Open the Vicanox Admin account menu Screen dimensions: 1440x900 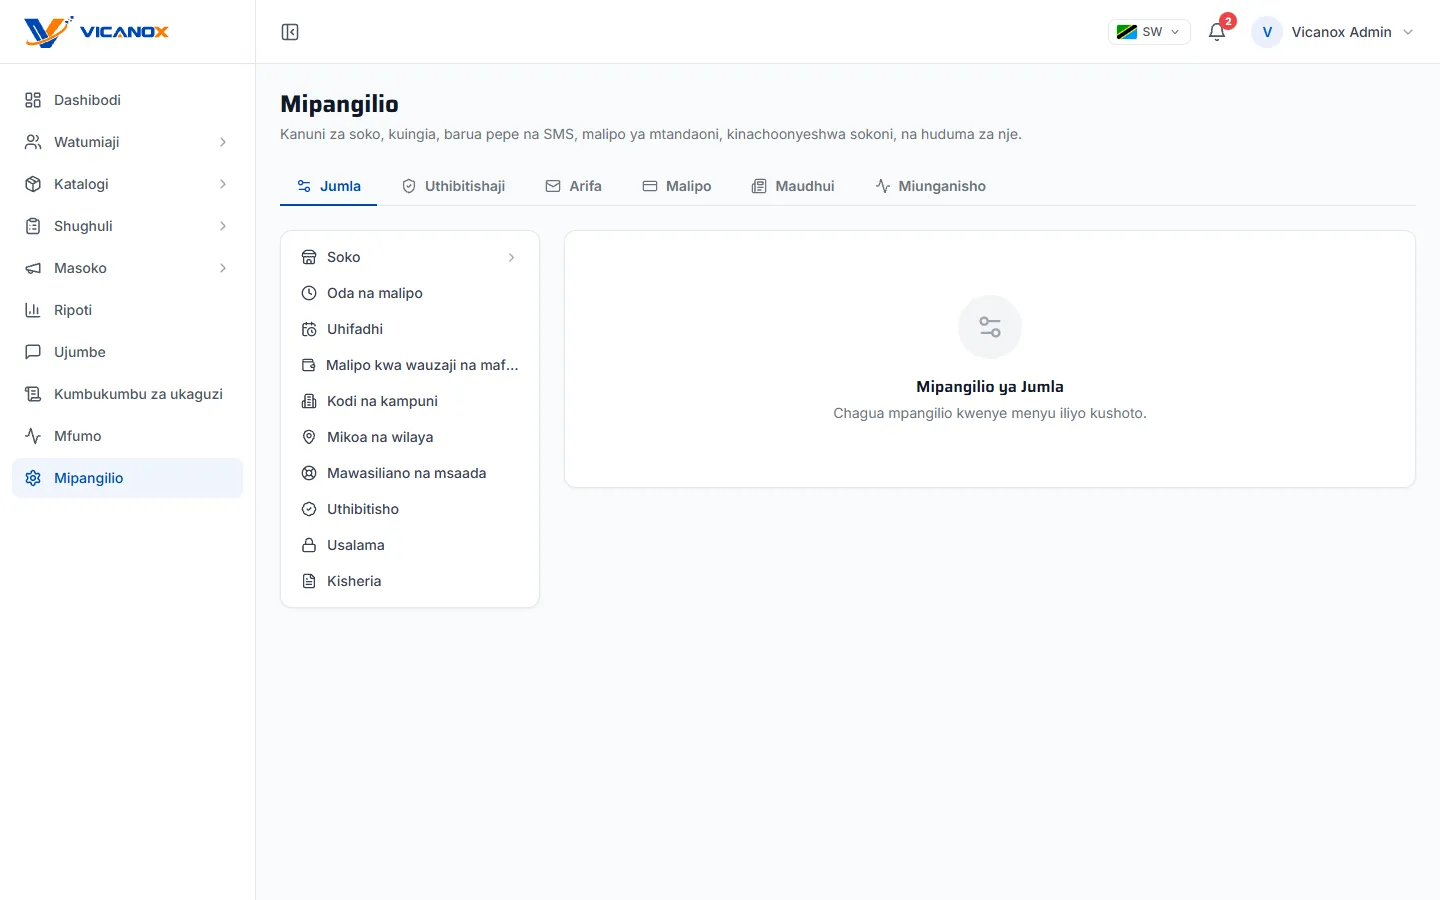point(1334,32)
